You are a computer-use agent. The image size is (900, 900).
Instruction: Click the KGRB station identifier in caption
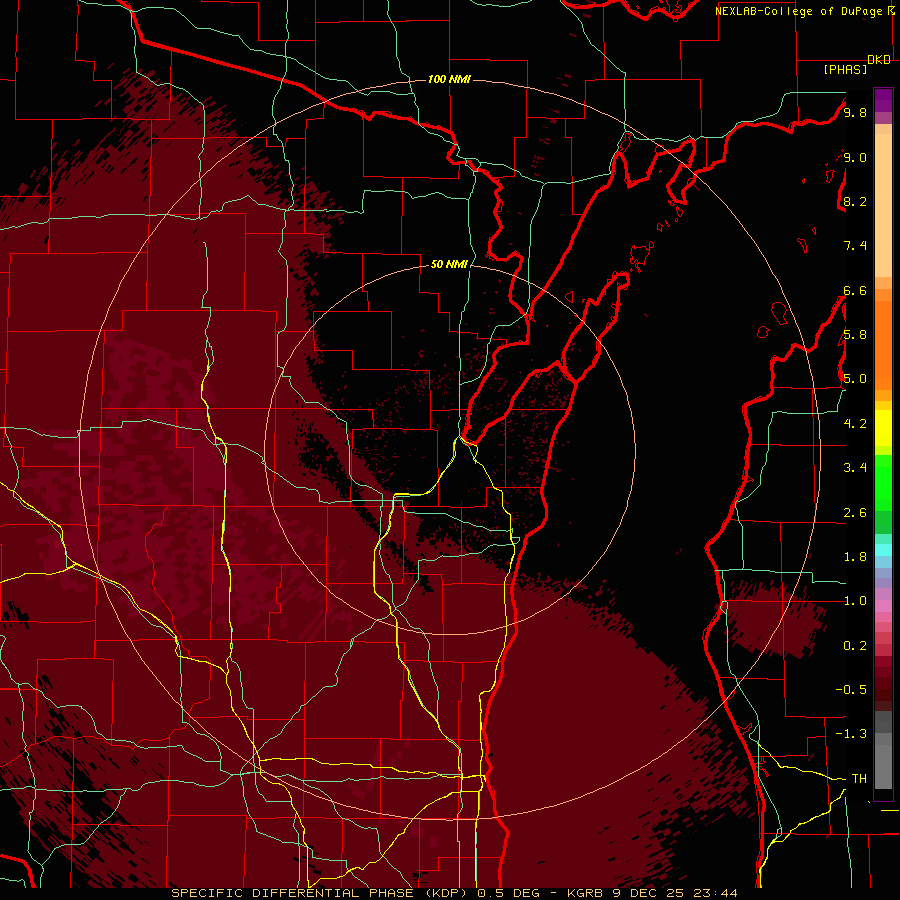[x=586, y=893]
